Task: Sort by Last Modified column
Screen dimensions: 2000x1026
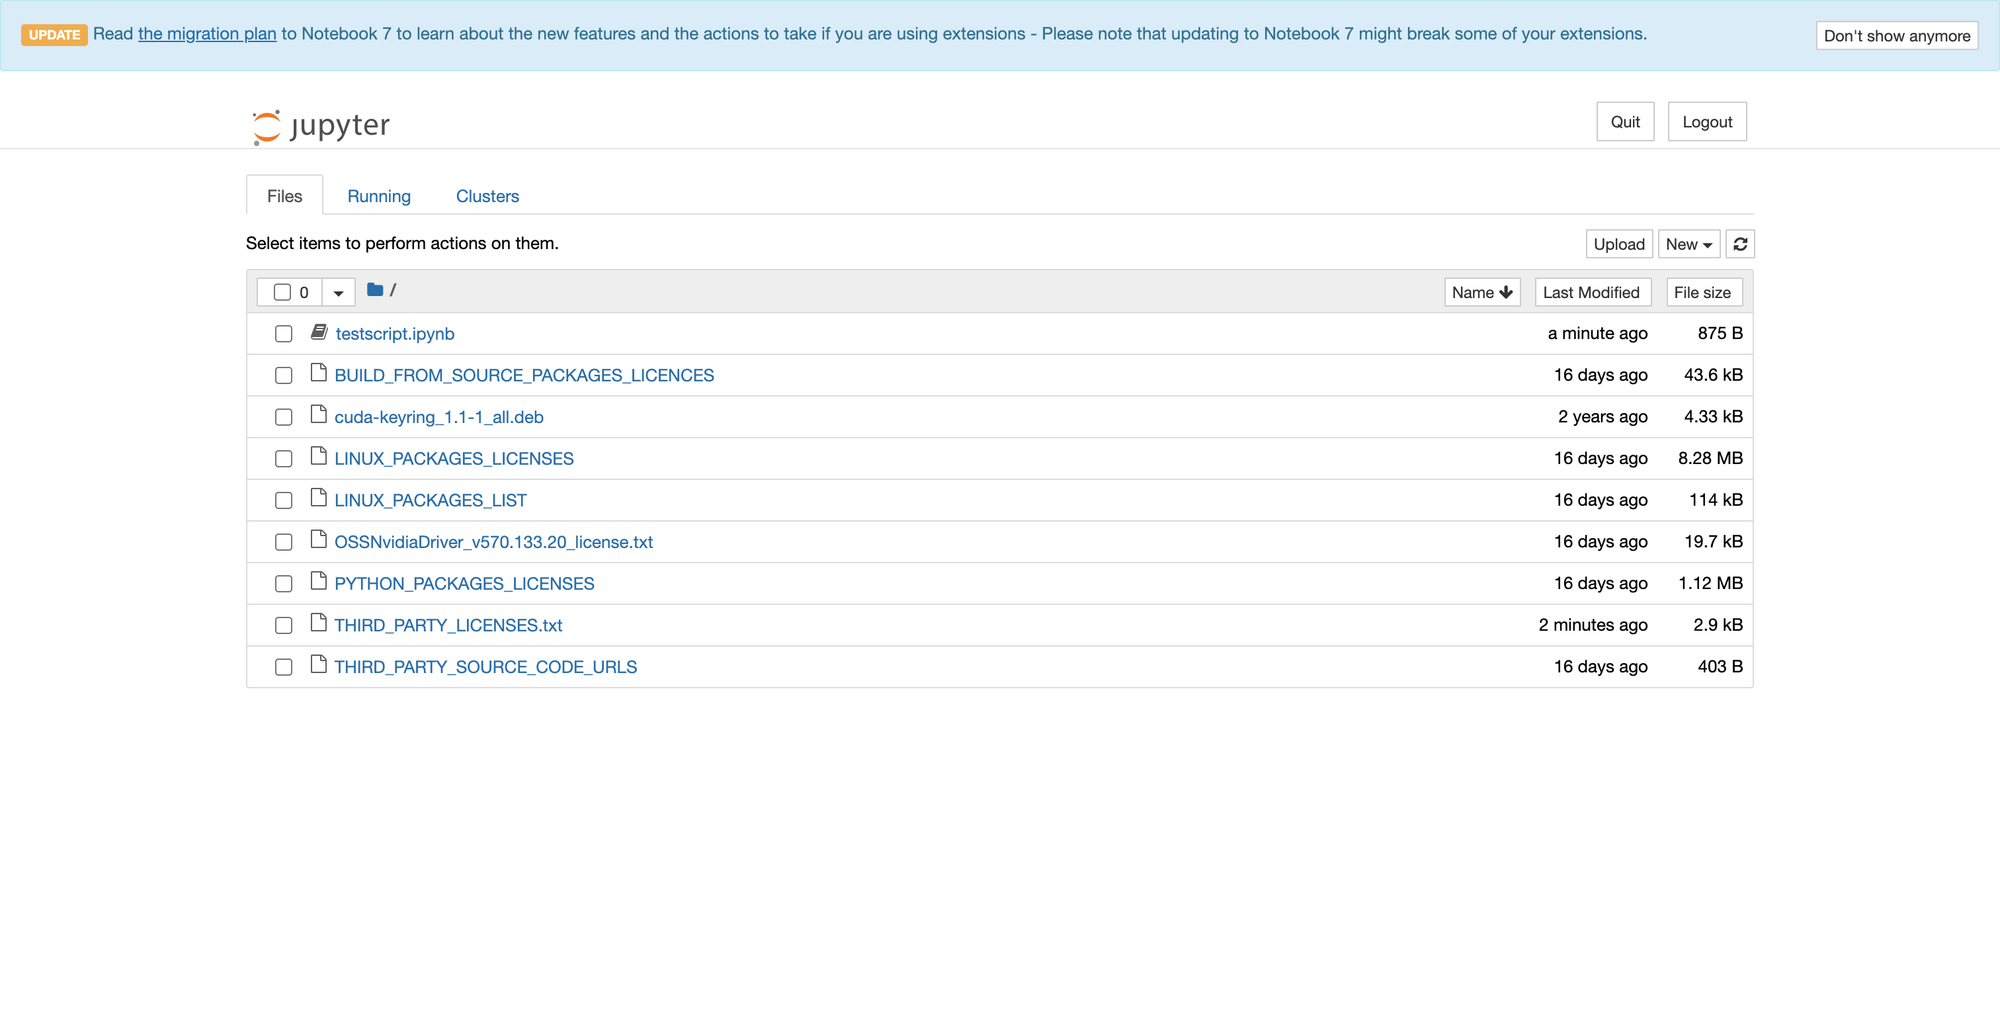Action: coord(1591,292)
